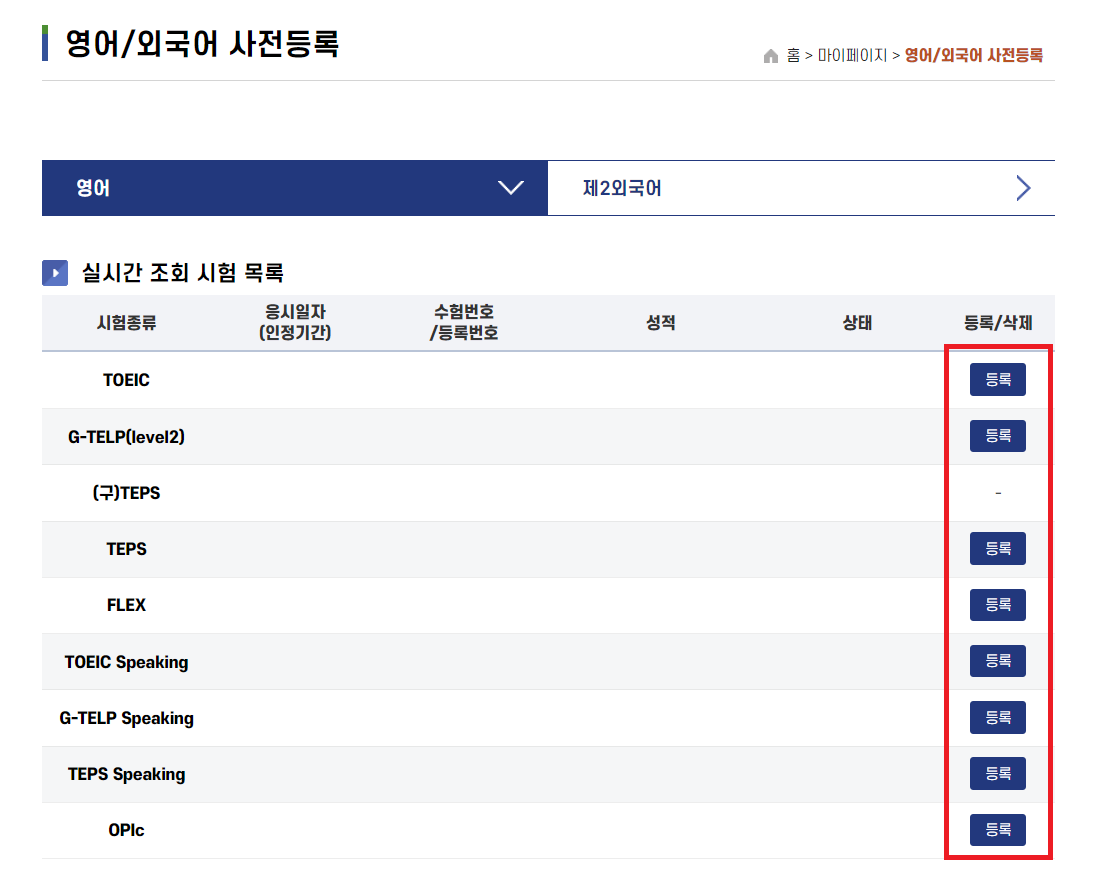The image size is (1104, 878).
Task: Click 등록 for TOEIC Speaking
Action: pyautogui.click(x=998, y=661)
